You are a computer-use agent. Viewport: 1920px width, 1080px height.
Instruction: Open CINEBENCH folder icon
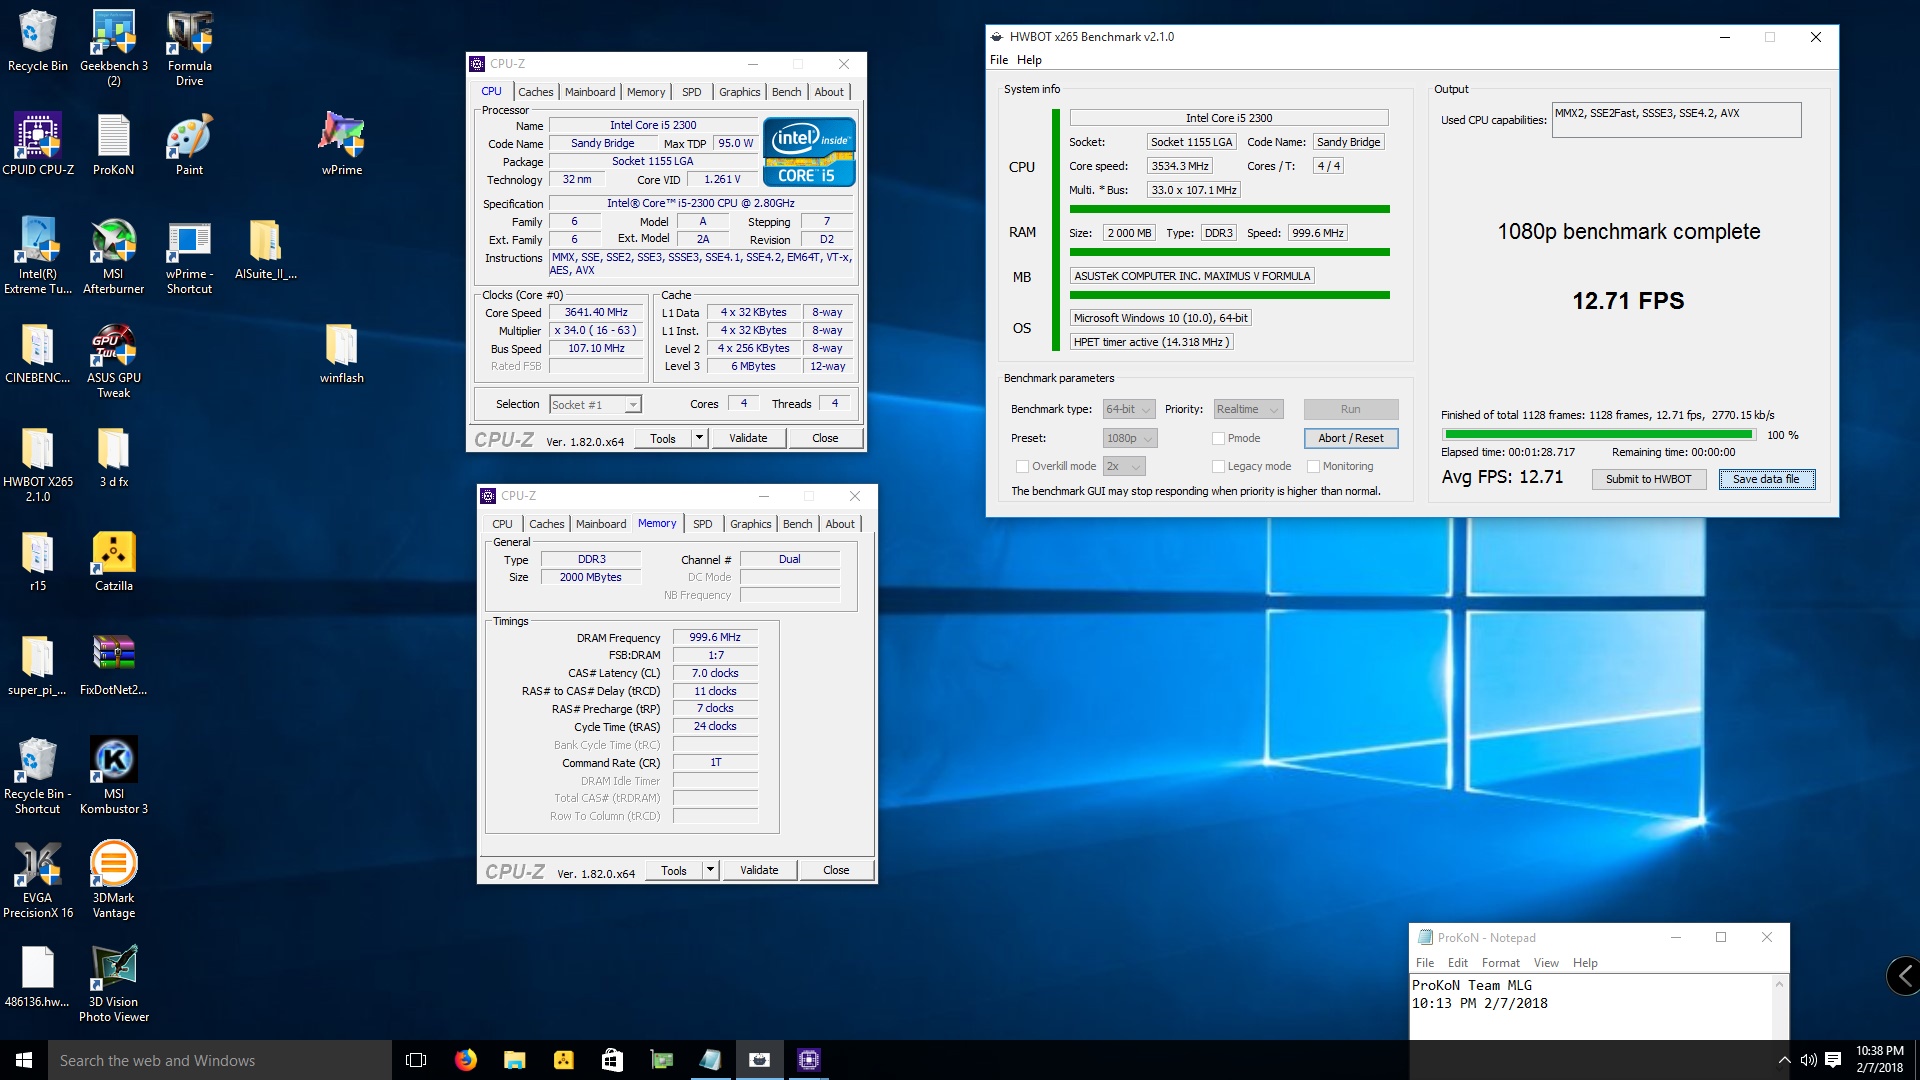point(37,354)
